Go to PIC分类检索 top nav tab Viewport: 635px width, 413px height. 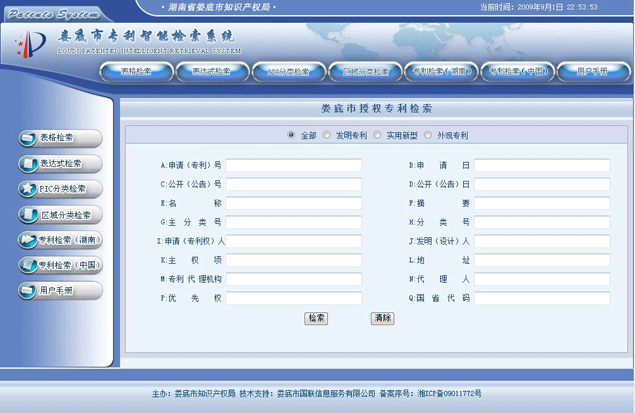coord(288,72)
